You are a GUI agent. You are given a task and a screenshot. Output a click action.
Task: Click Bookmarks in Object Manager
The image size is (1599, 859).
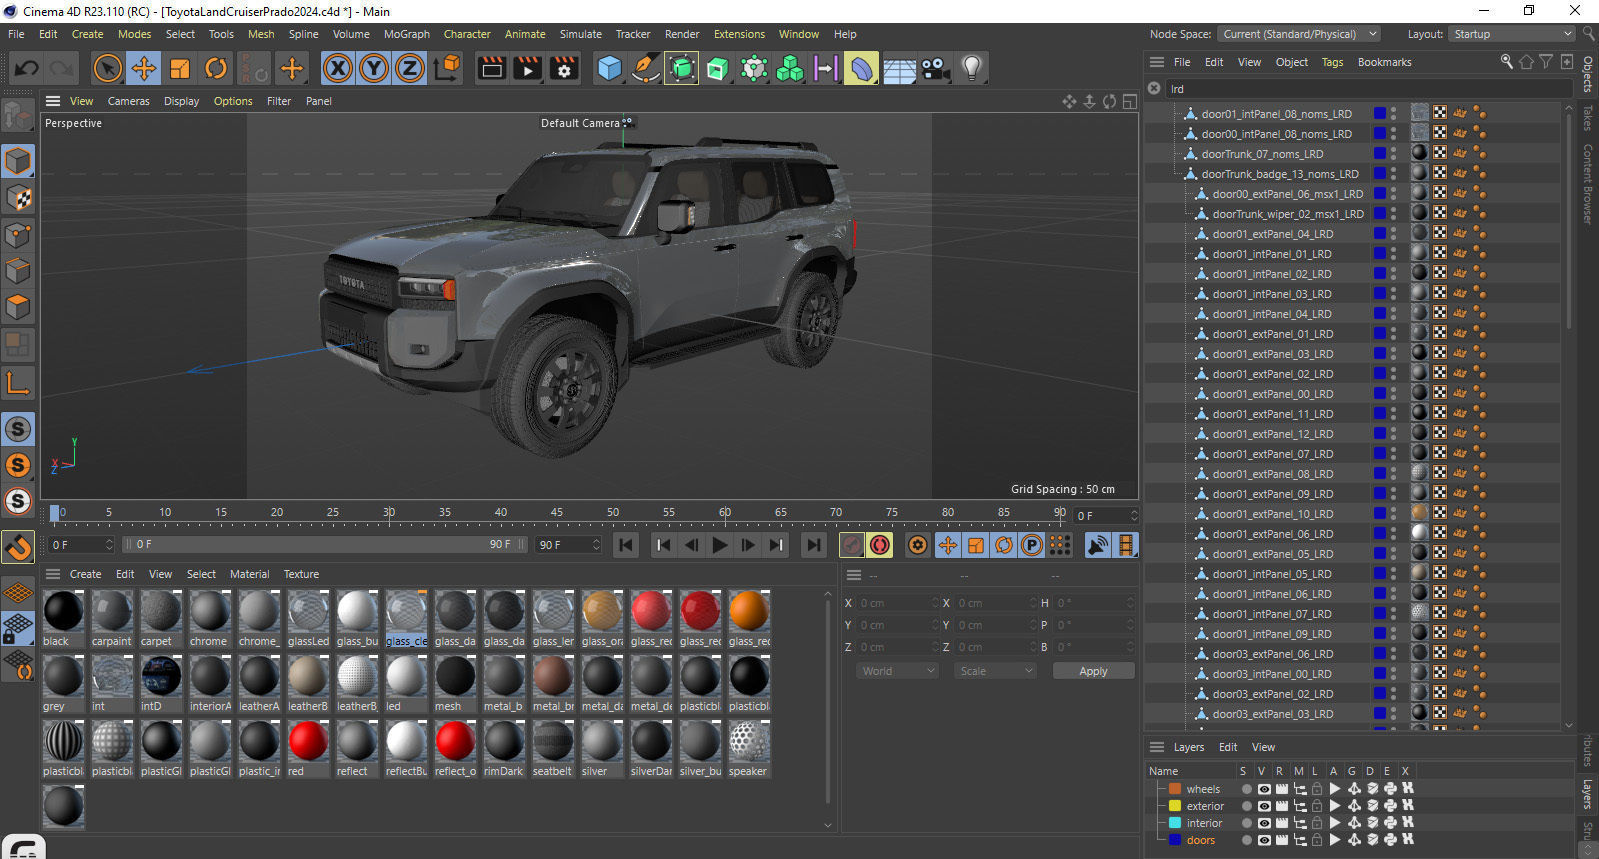pyautogui.click(x=1384, y=62)
